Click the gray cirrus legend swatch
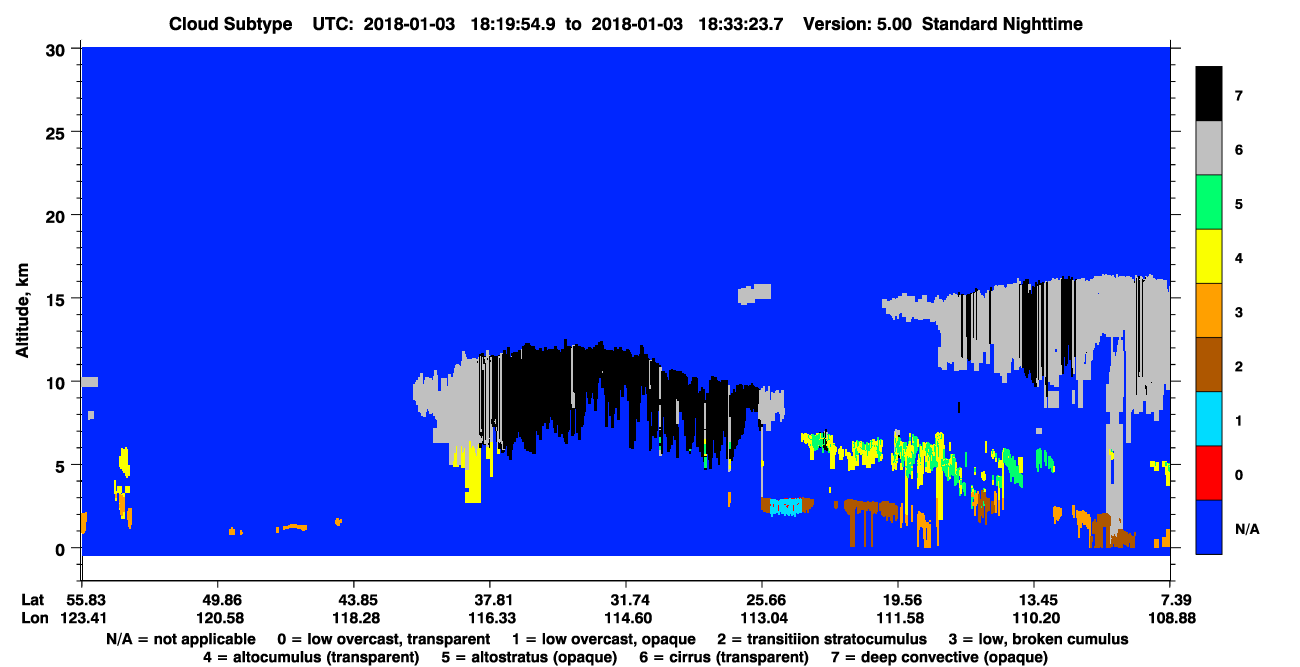The image size is (1300, 667). [x=1209, y=149]
